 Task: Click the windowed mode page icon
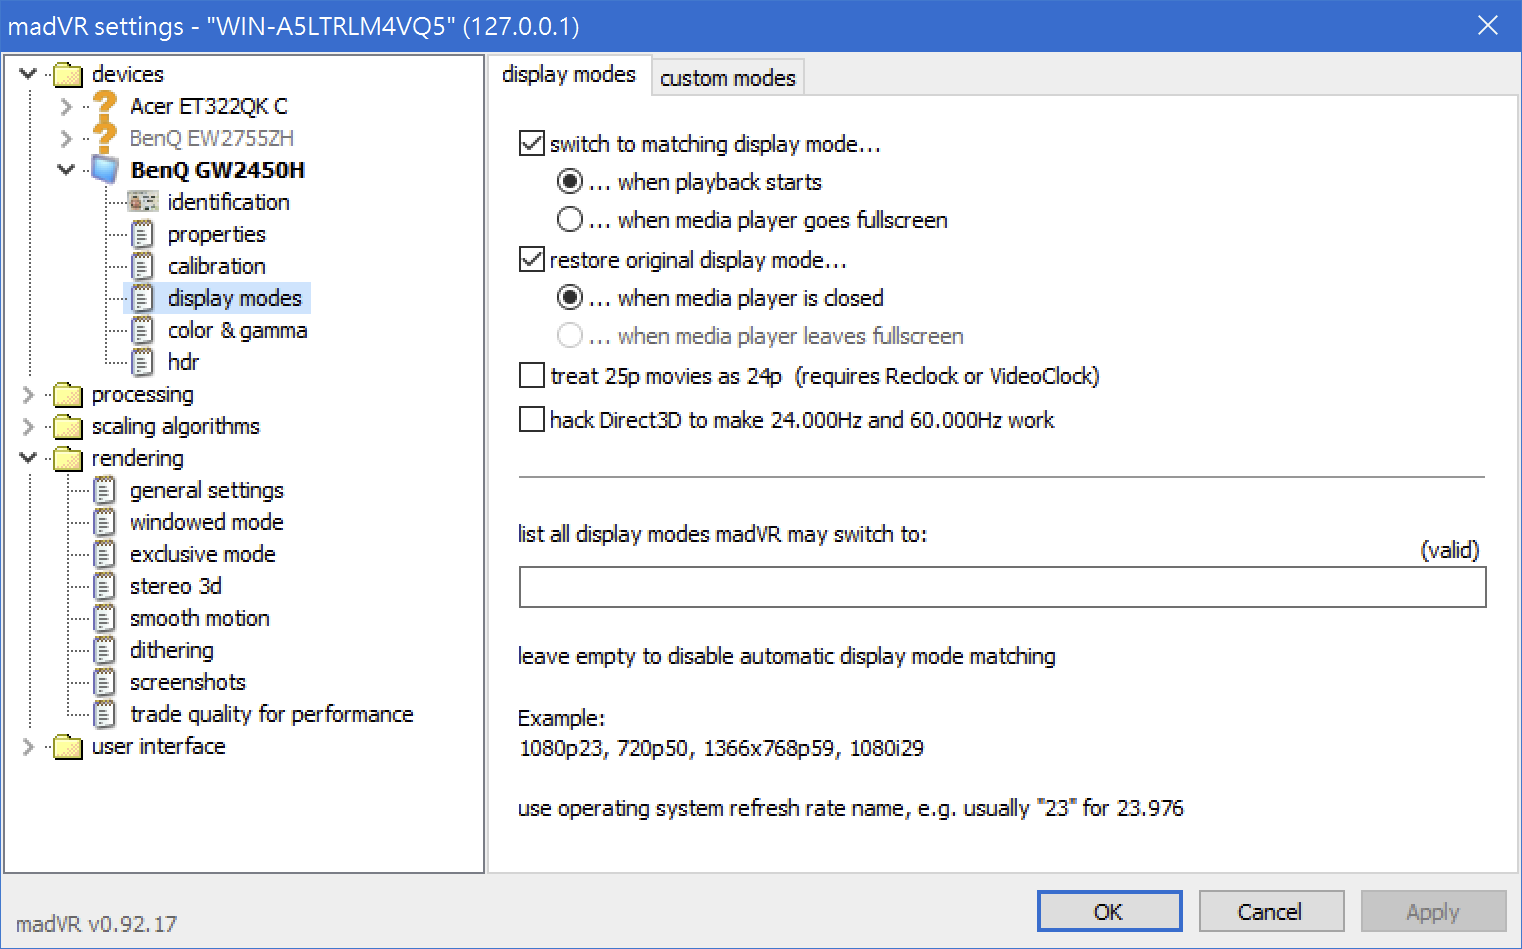(105, 522)
